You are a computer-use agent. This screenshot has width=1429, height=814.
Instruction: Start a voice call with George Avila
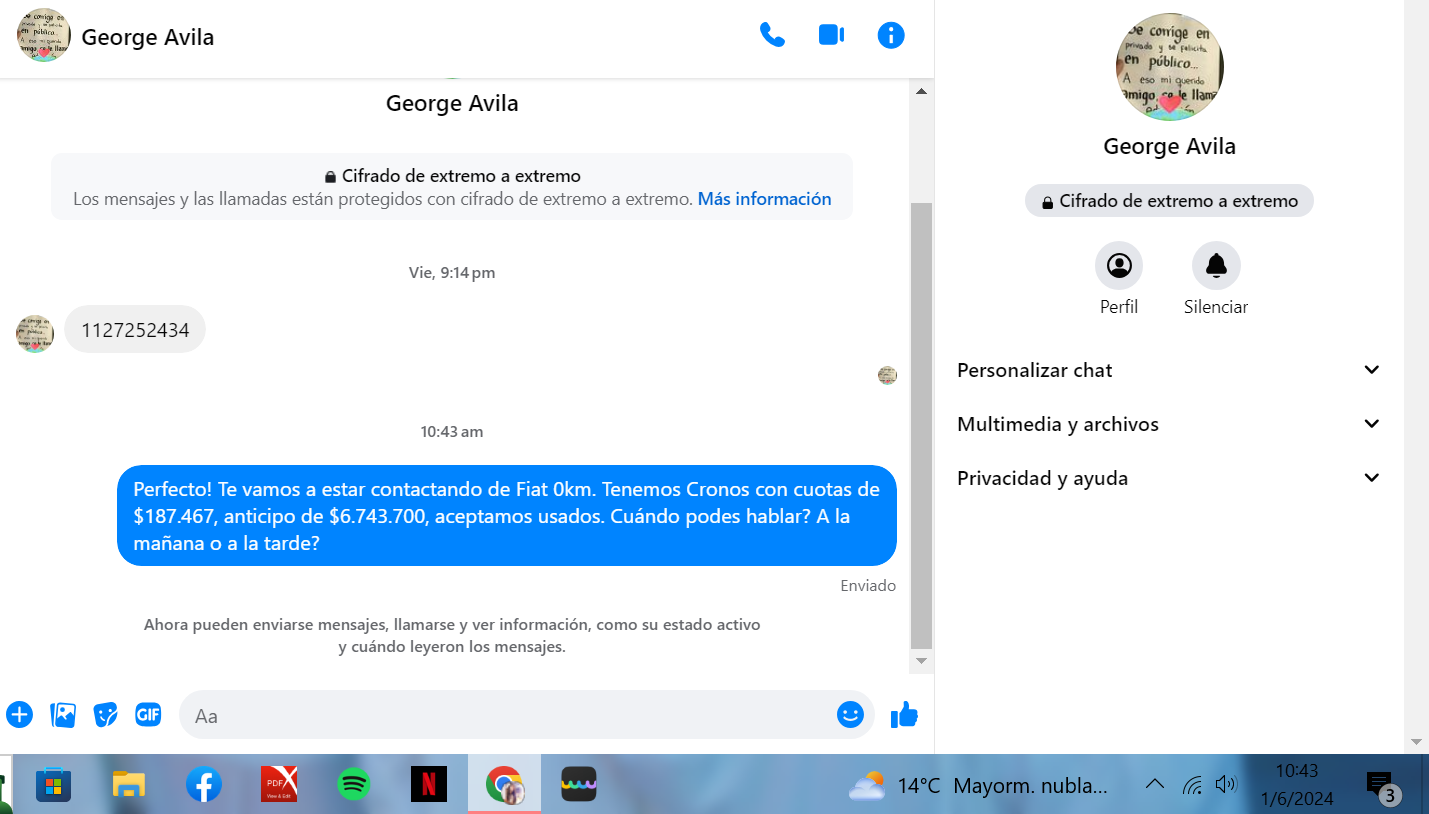(x=772, y=36)
